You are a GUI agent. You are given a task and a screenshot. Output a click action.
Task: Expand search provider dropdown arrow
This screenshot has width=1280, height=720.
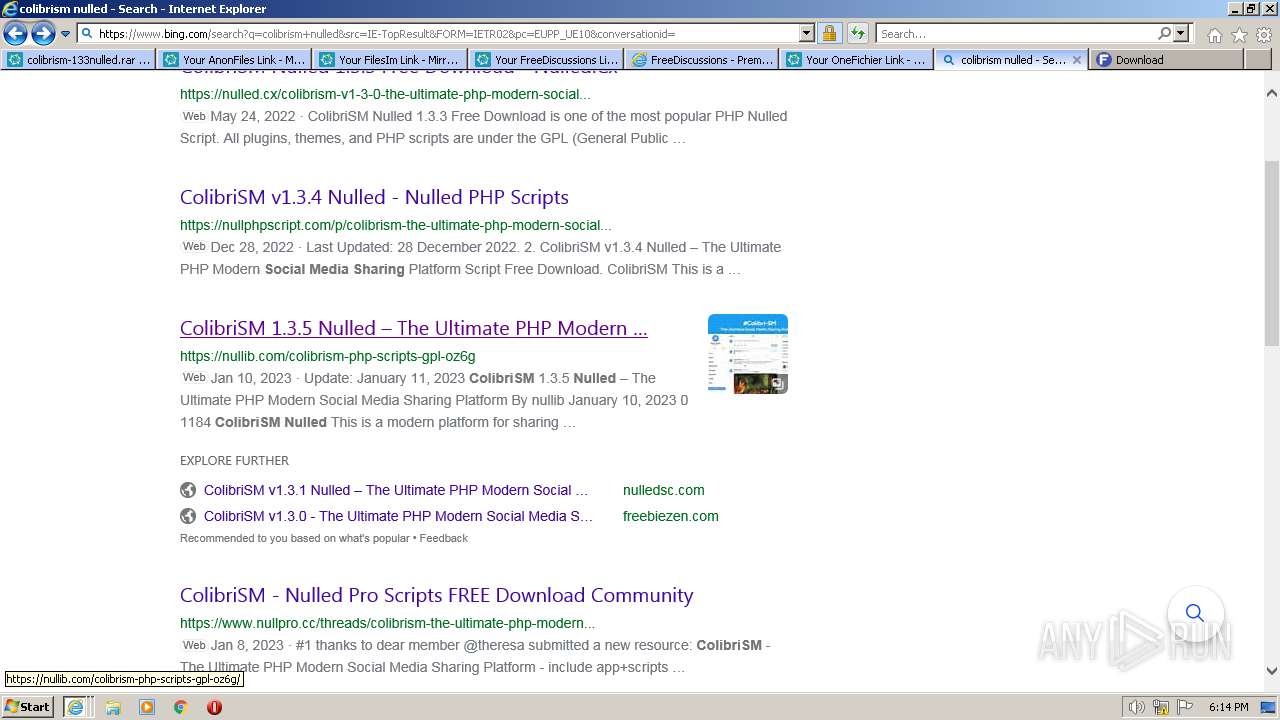[x=1181, y=34]
